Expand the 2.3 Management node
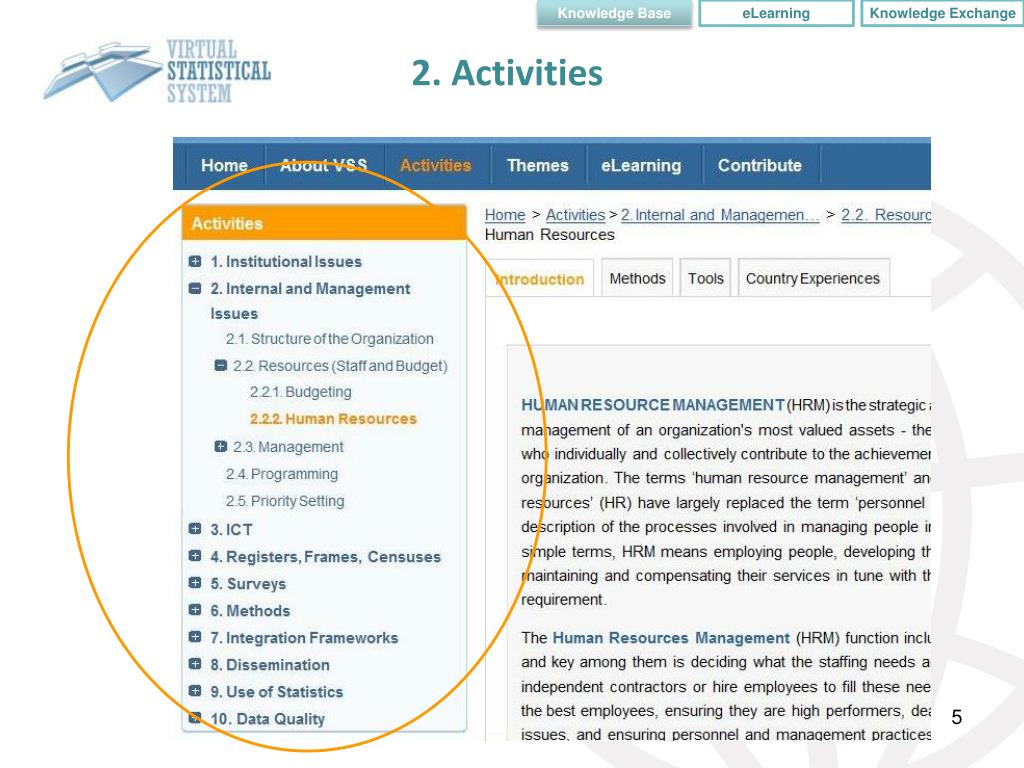Image resolution: width=1024 pixels, height=768 pixels. click(x=221, y=446)
